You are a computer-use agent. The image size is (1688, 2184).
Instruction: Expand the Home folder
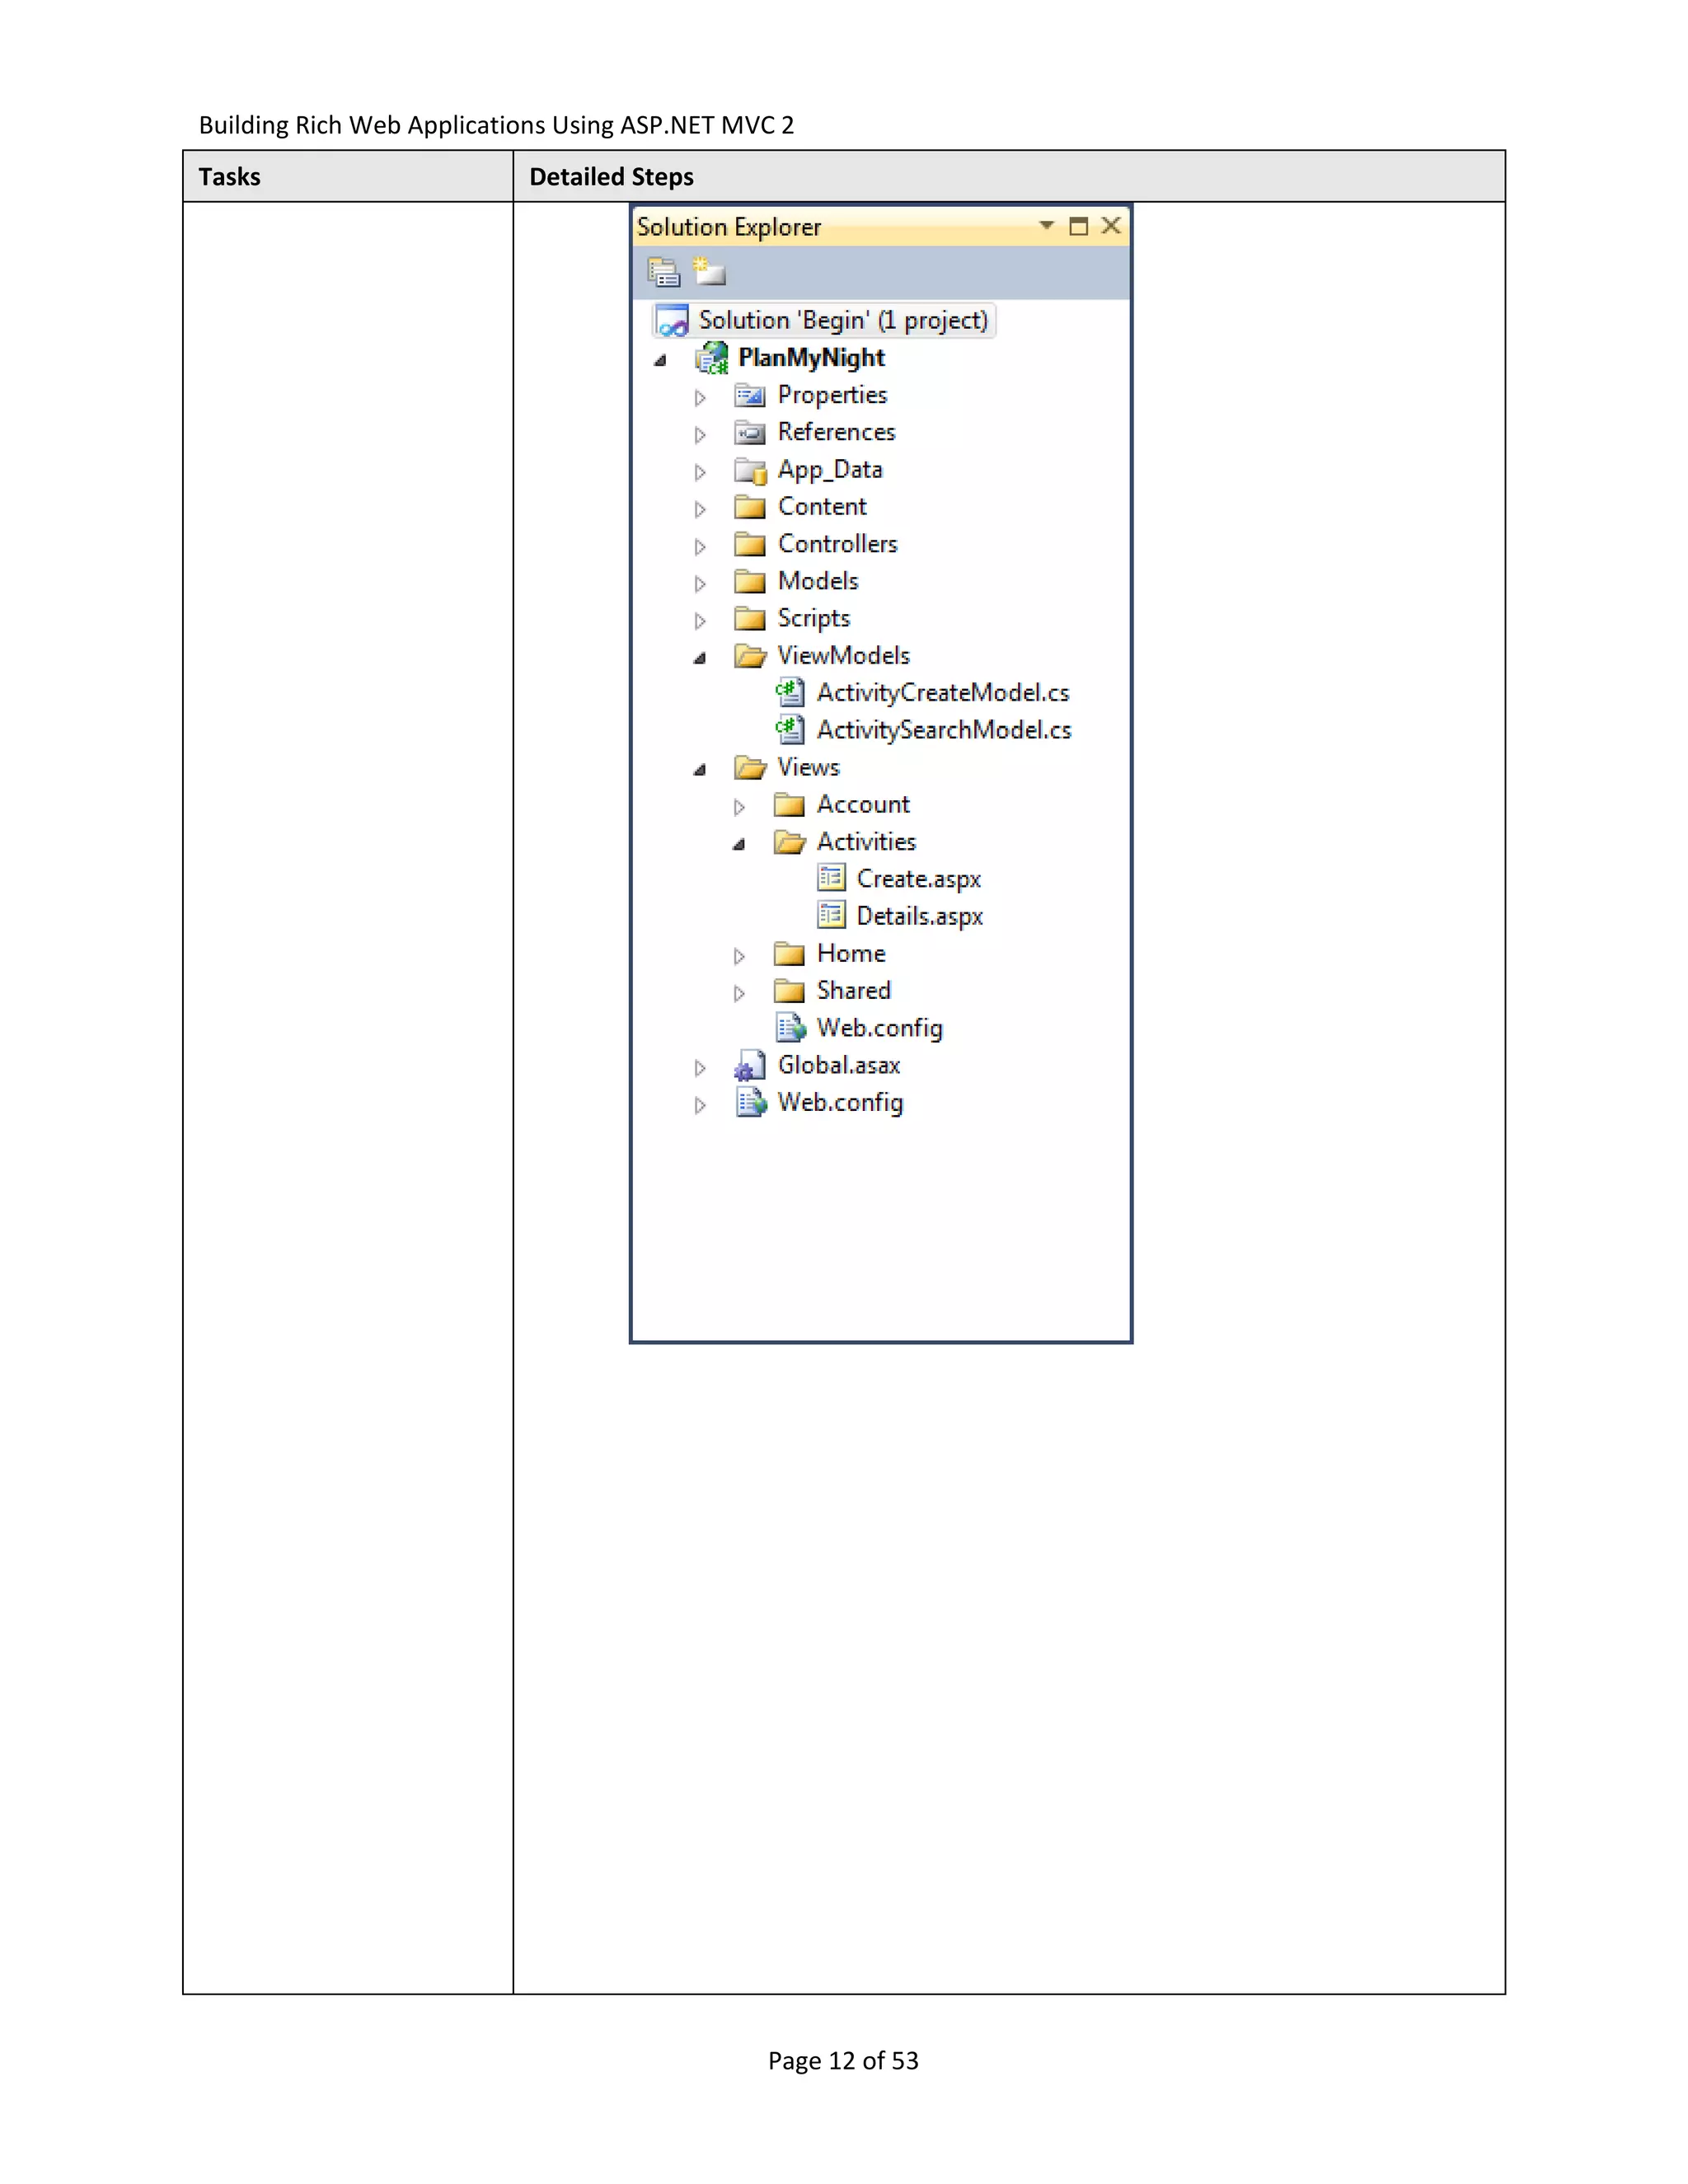point(739,956)
